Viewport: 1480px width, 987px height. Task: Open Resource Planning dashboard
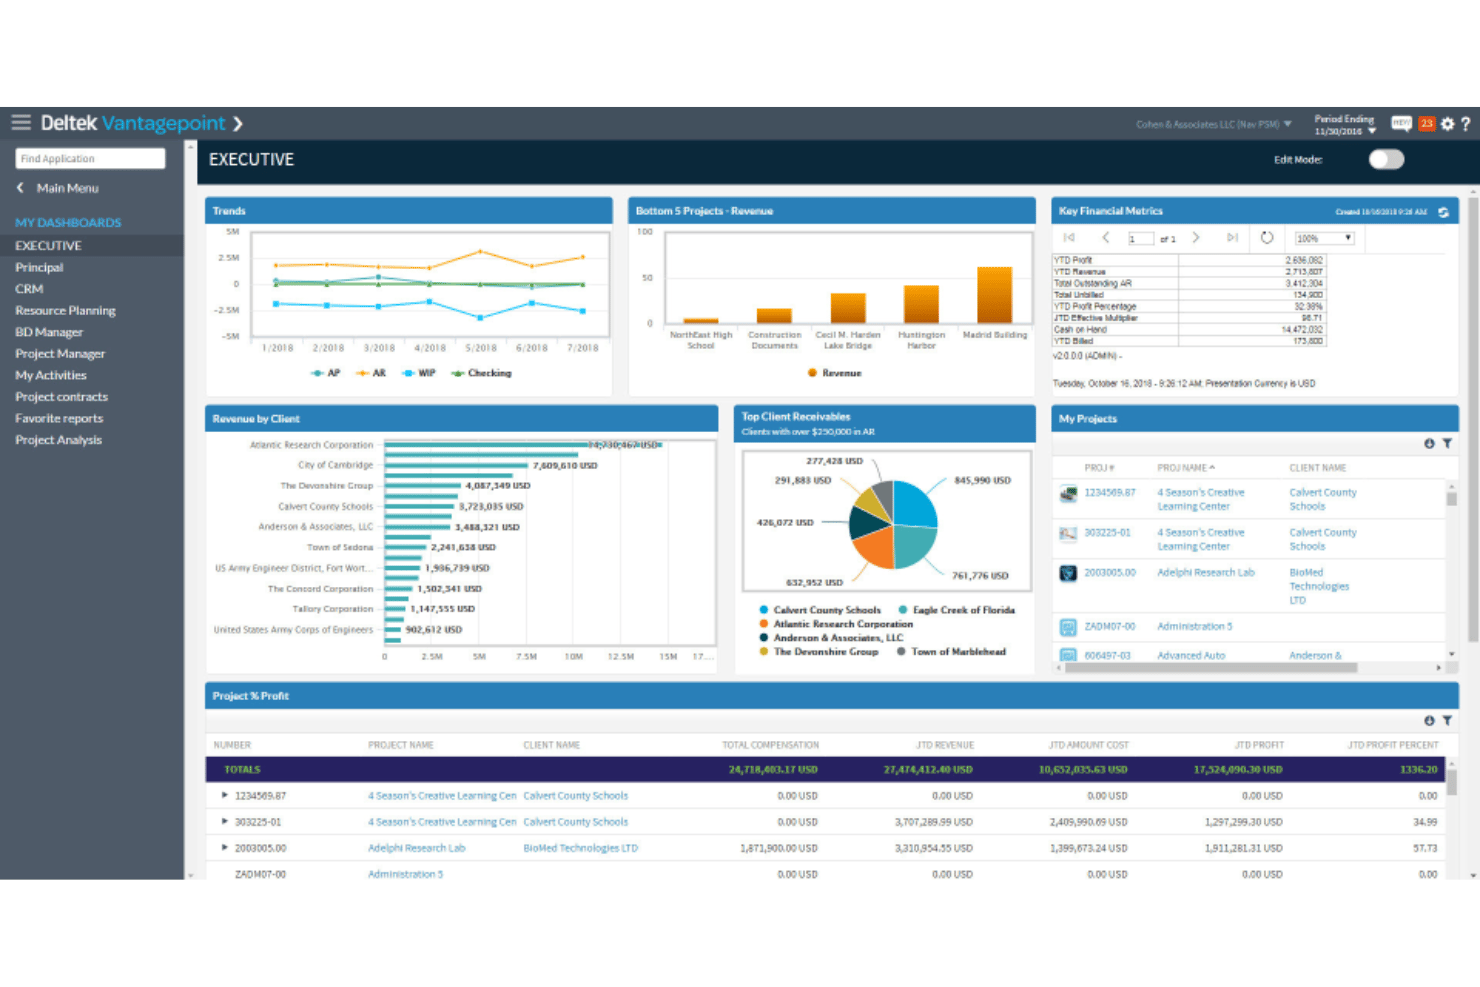click(65, 311)
